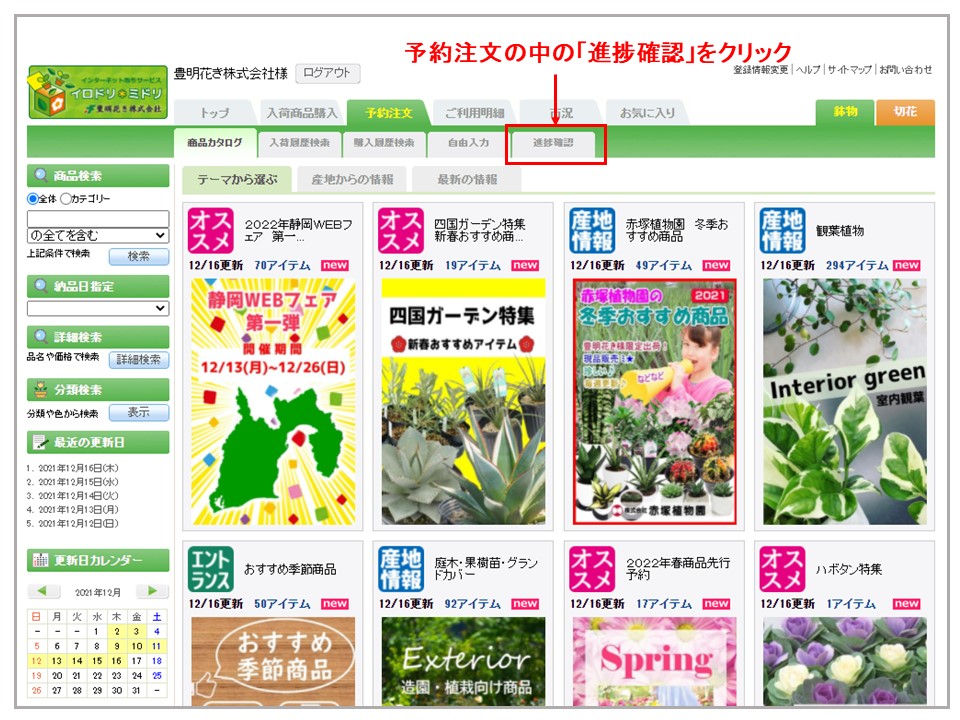This screenshot has height=720, width=960.
Task: Click the オススメ badge for ハボタン特集
Action: (782, 569)
